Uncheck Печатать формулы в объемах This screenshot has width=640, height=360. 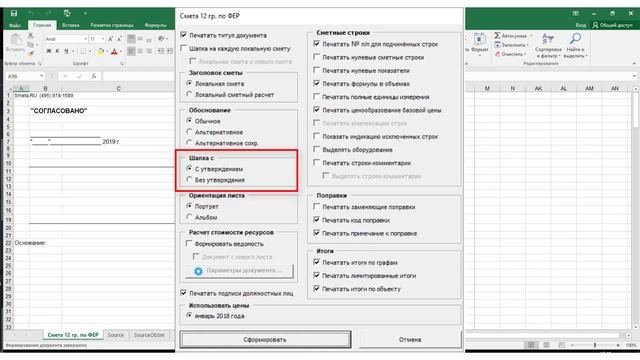pyautogui.click(x=317, y=83)
